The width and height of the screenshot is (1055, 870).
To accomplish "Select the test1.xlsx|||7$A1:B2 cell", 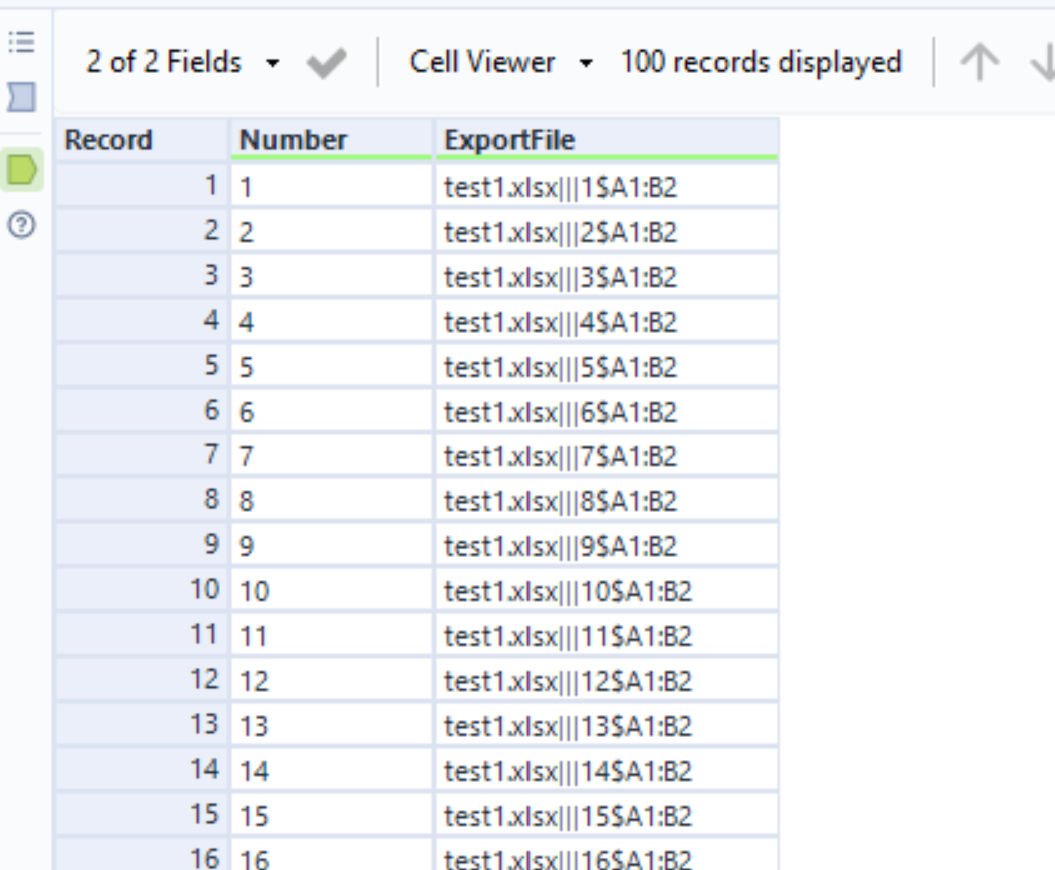I will [606, 456].
